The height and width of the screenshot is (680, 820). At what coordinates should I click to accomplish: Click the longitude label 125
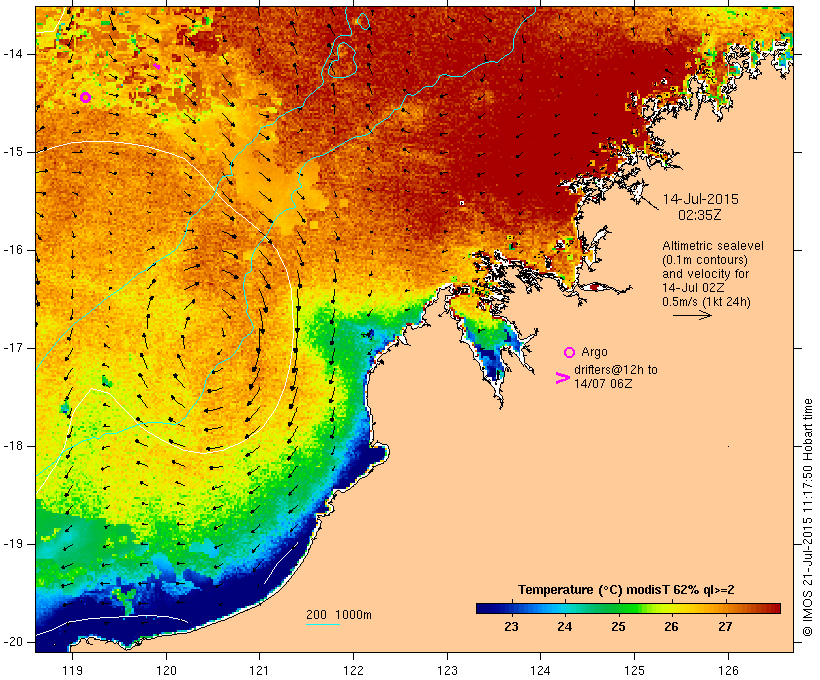click(634, 670)
